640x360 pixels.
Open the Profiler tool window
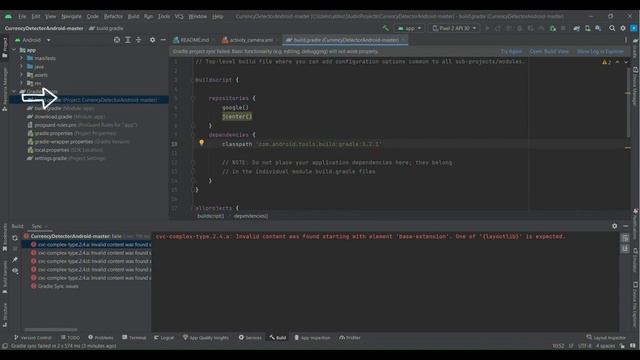click(x=350, y=338)
